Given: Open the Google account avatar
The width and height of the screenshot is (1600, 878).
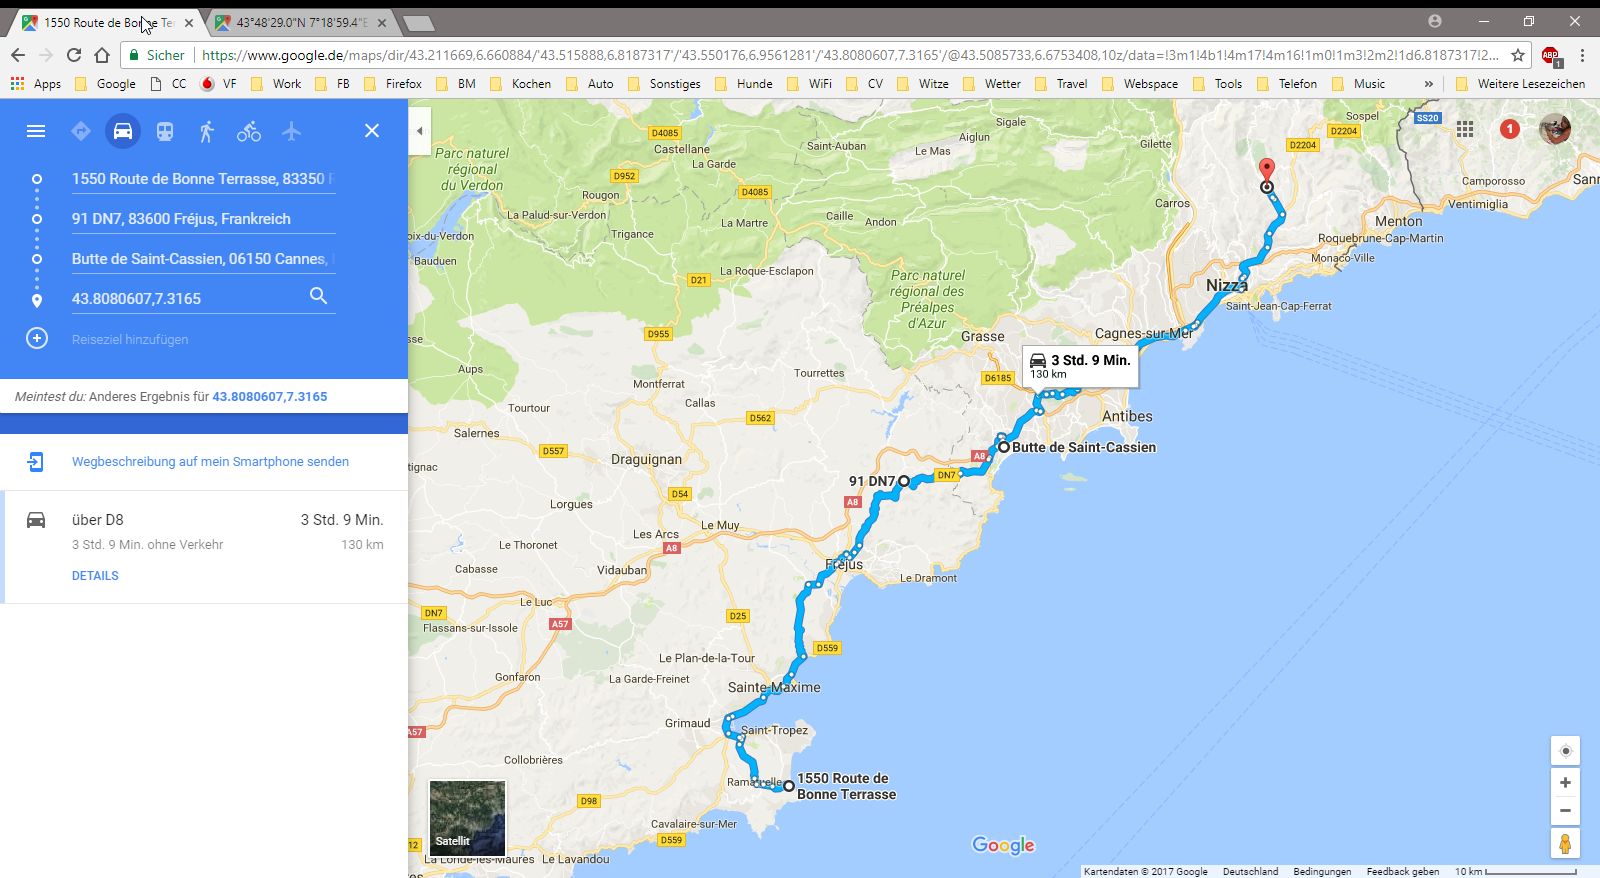Looking at the screenshot, I should pos(1555,128).
